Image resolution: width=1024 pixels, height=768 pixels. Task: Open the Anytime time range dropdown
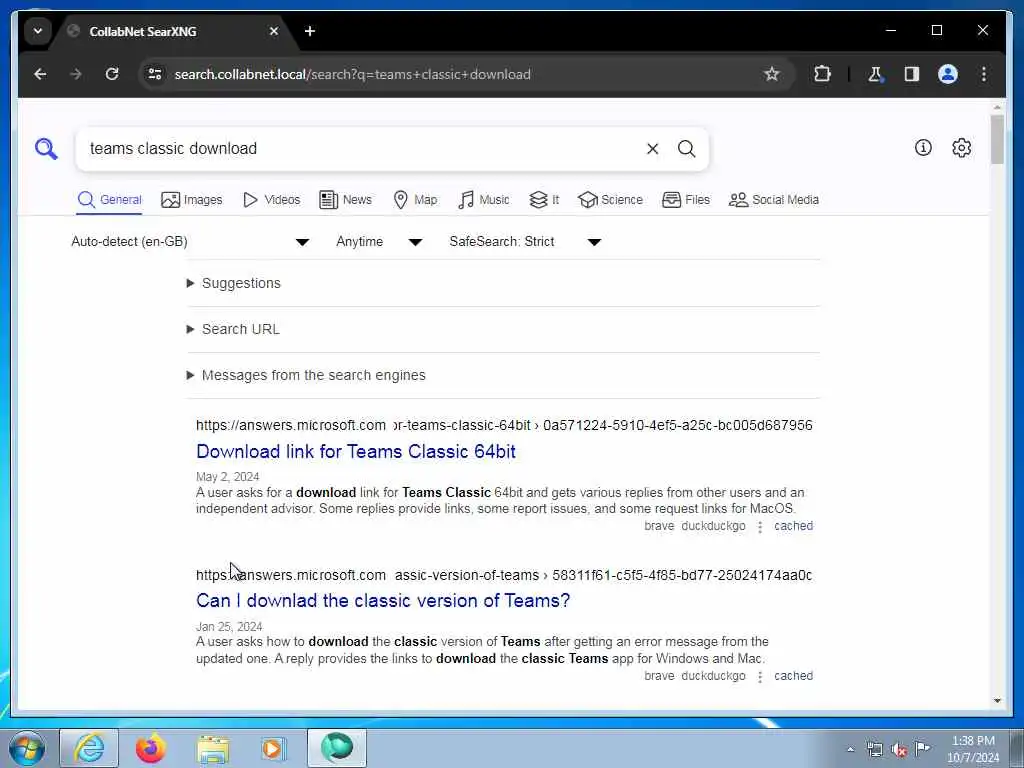[379, 242]
